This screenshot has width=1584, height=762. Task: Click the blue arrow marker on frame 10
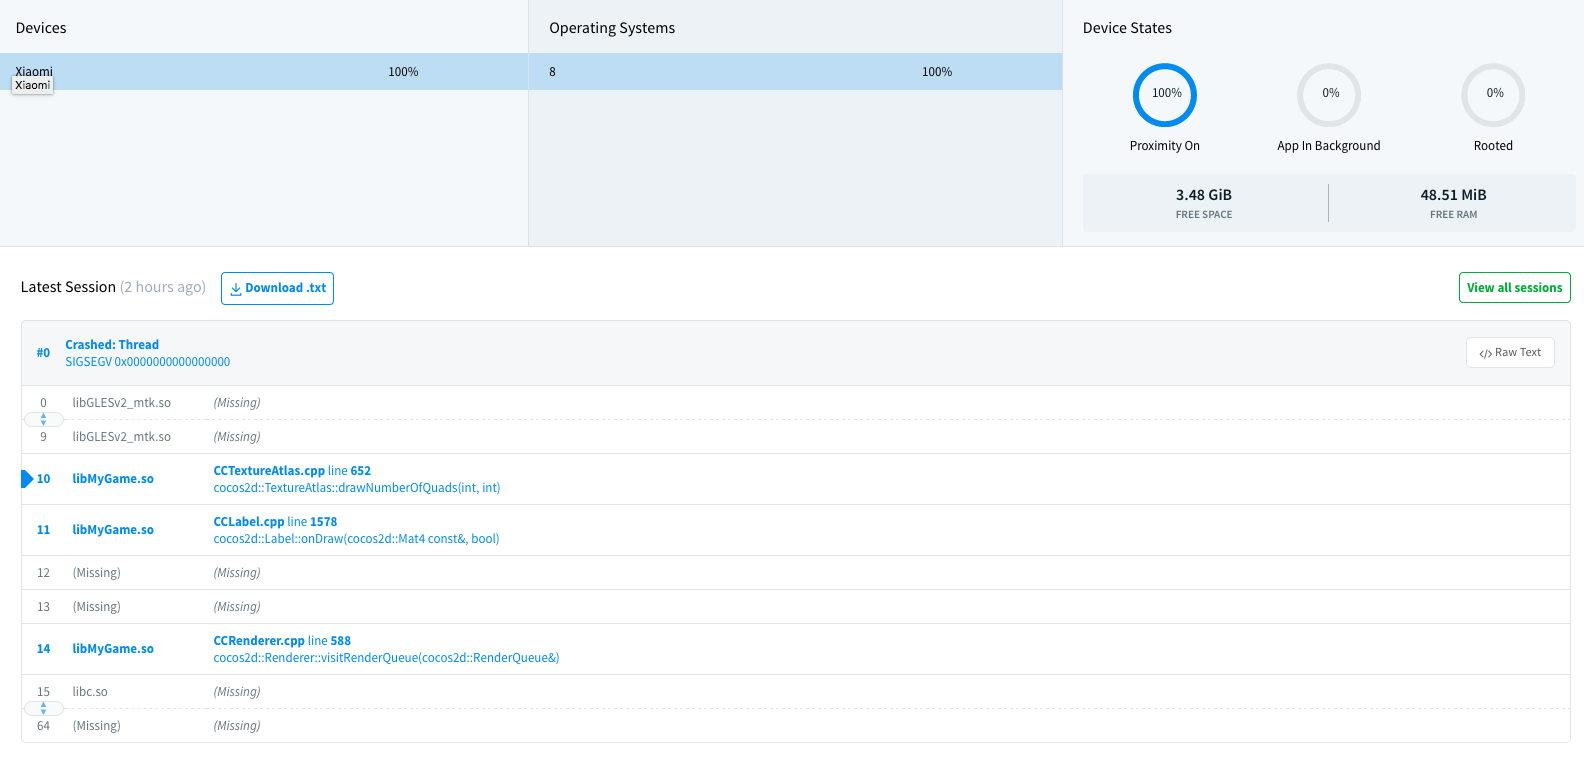coord(27,479)
